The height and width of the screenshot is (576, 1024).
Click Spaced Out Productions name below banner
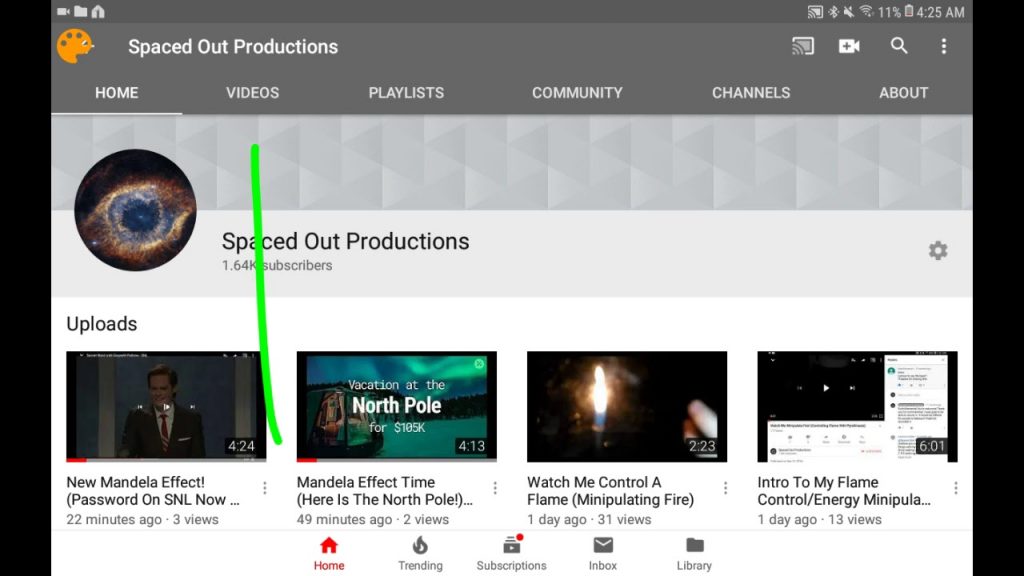coord(345,241)
